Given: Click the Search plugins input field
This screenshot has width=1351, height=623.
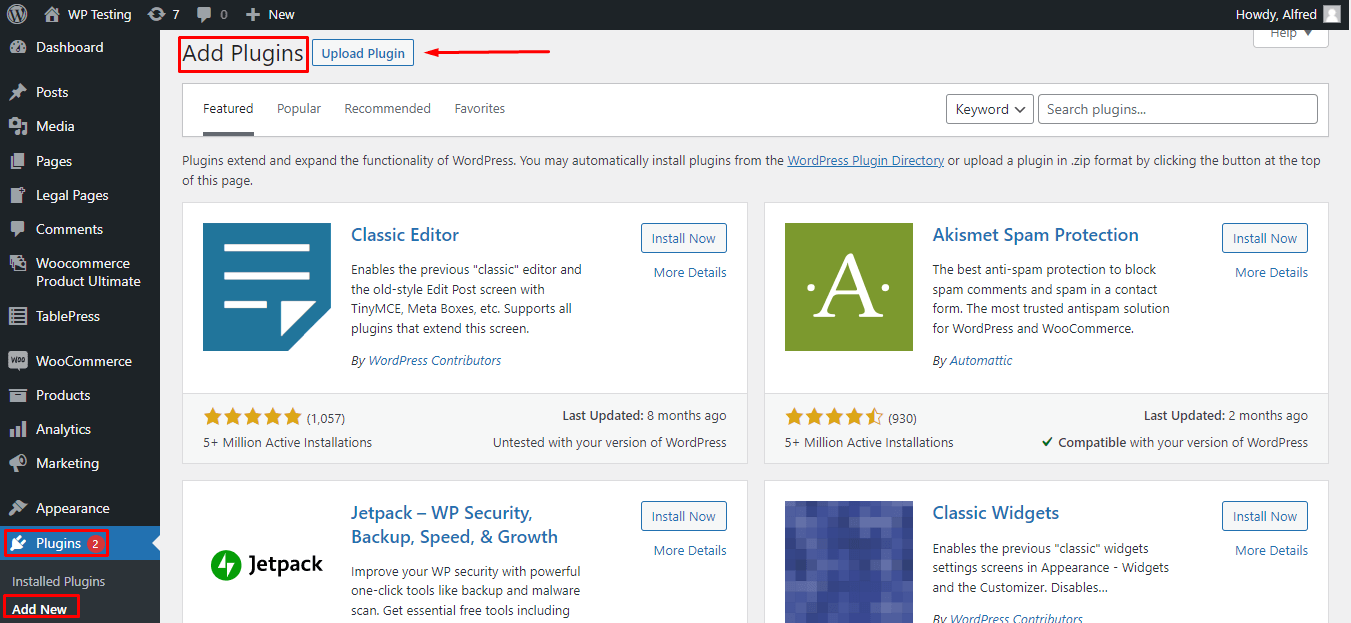Looking at the screenshot, I should 1178,109.
